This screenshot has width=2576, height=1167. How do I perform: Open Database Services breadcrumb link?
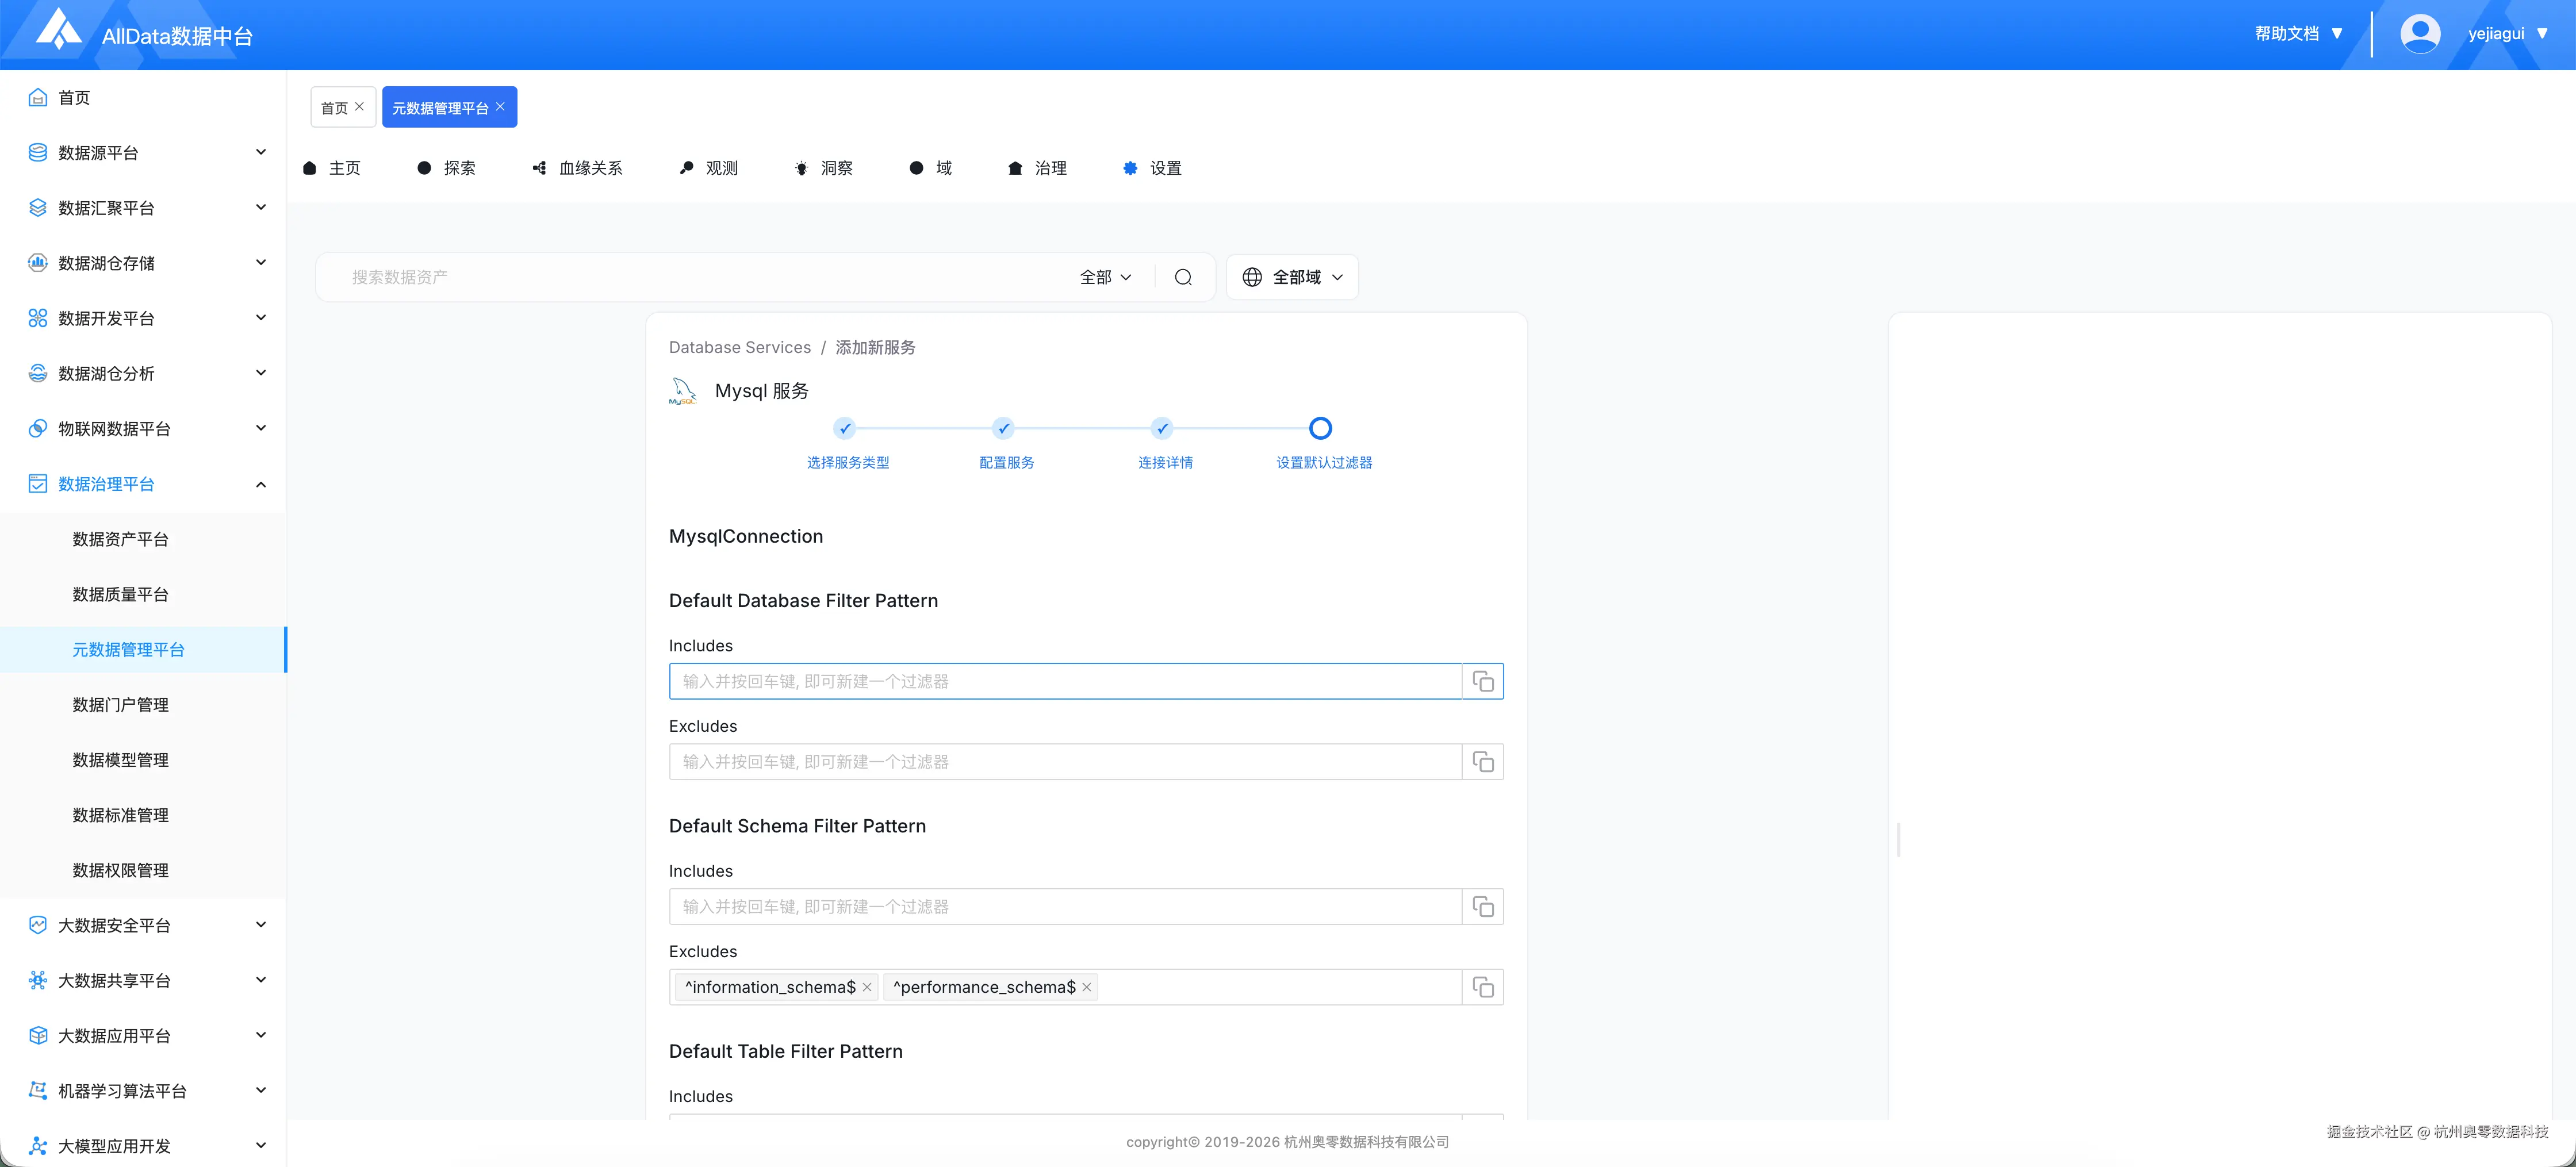740,347
